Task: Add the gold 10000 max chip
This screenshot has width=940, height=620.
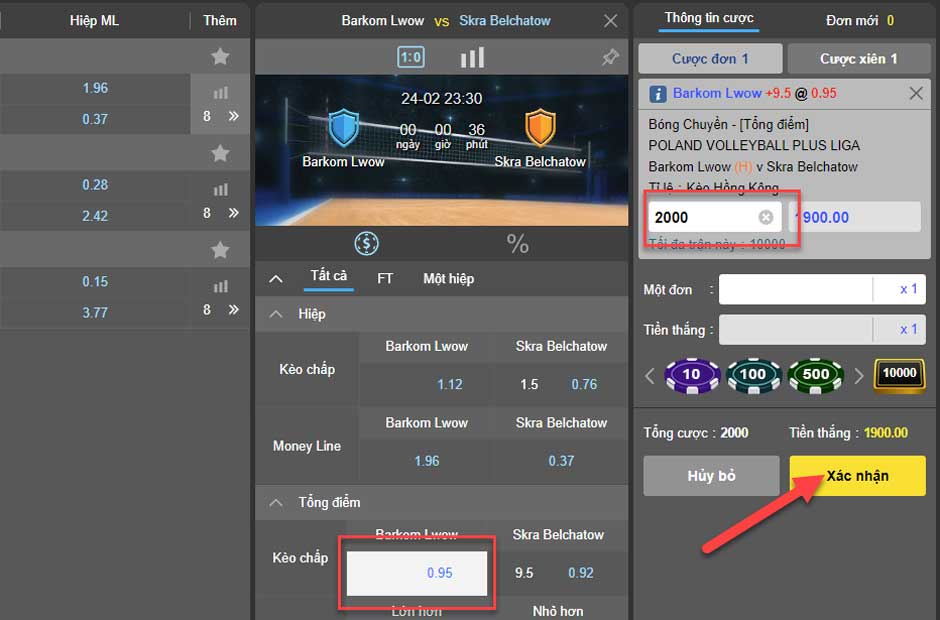Action: click(x=899, y=375)
